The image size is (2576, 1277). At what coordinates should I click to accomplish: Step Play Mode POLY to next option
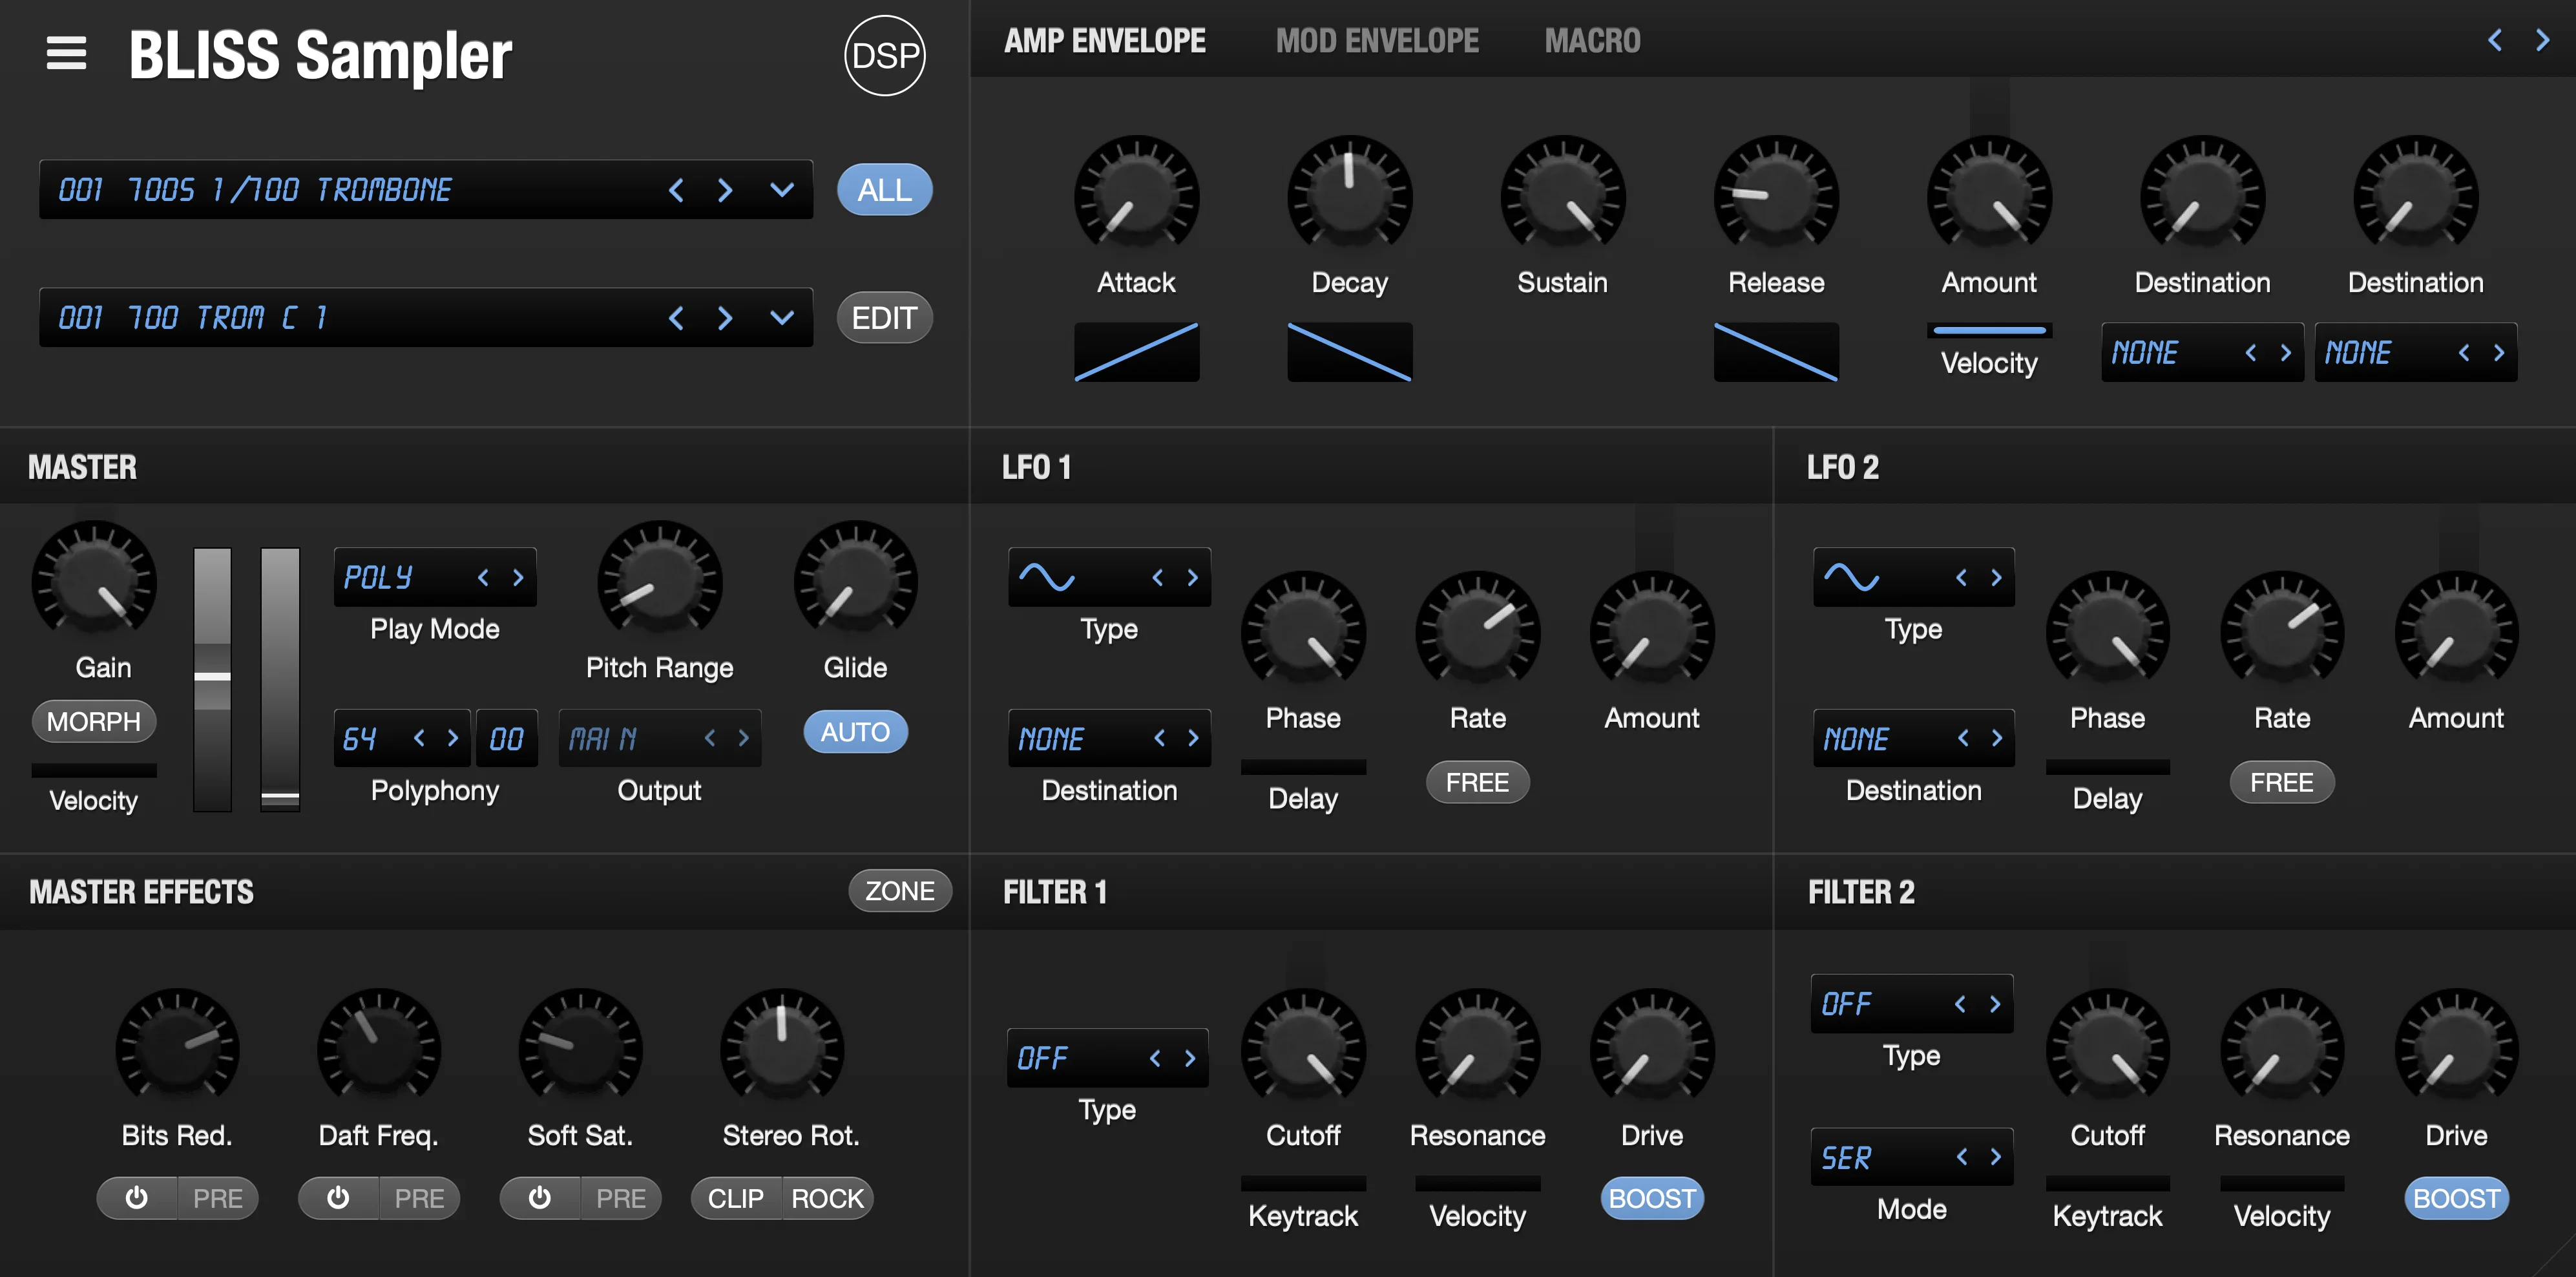tap(518, 577)
